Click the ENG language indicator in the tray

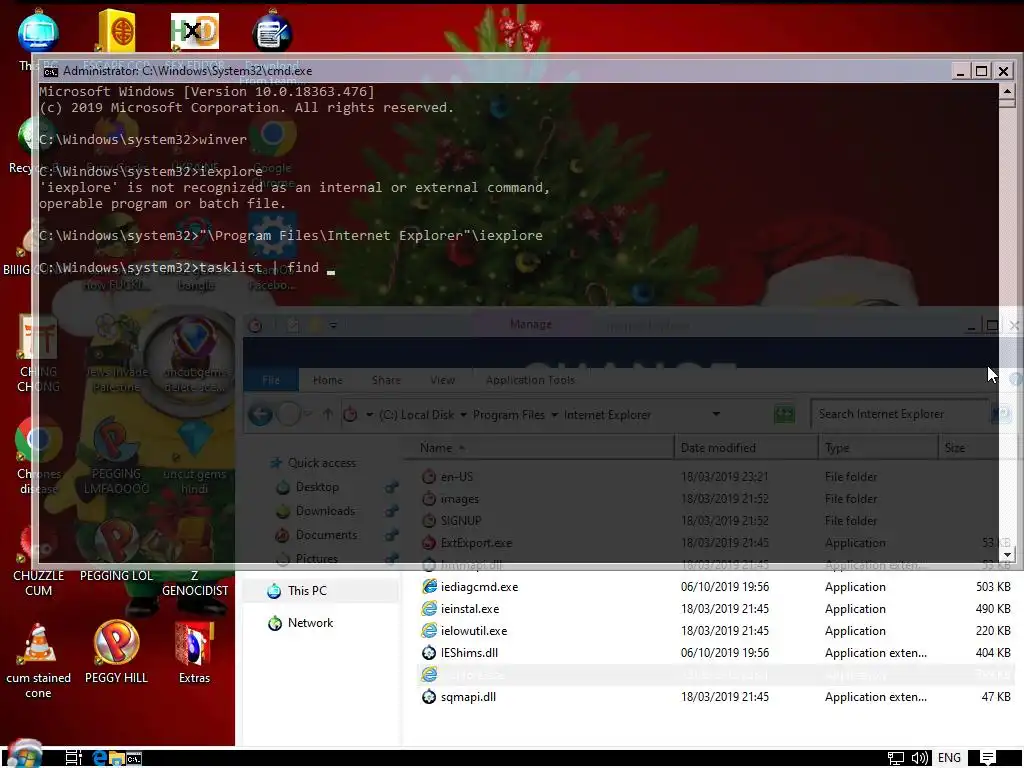(949, 758)
